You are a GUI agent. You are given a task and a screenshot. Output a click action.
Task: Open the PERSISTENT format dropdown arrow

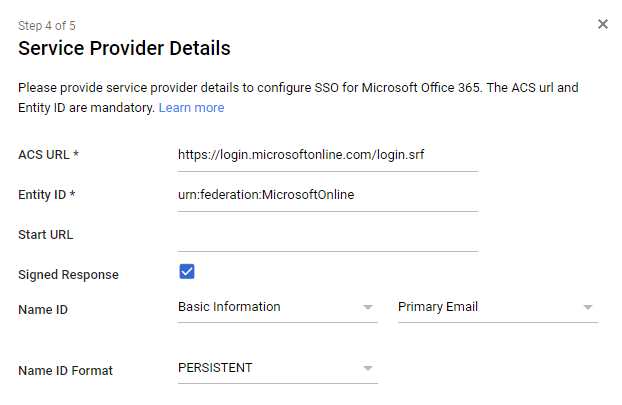click(x=367, y=368)
